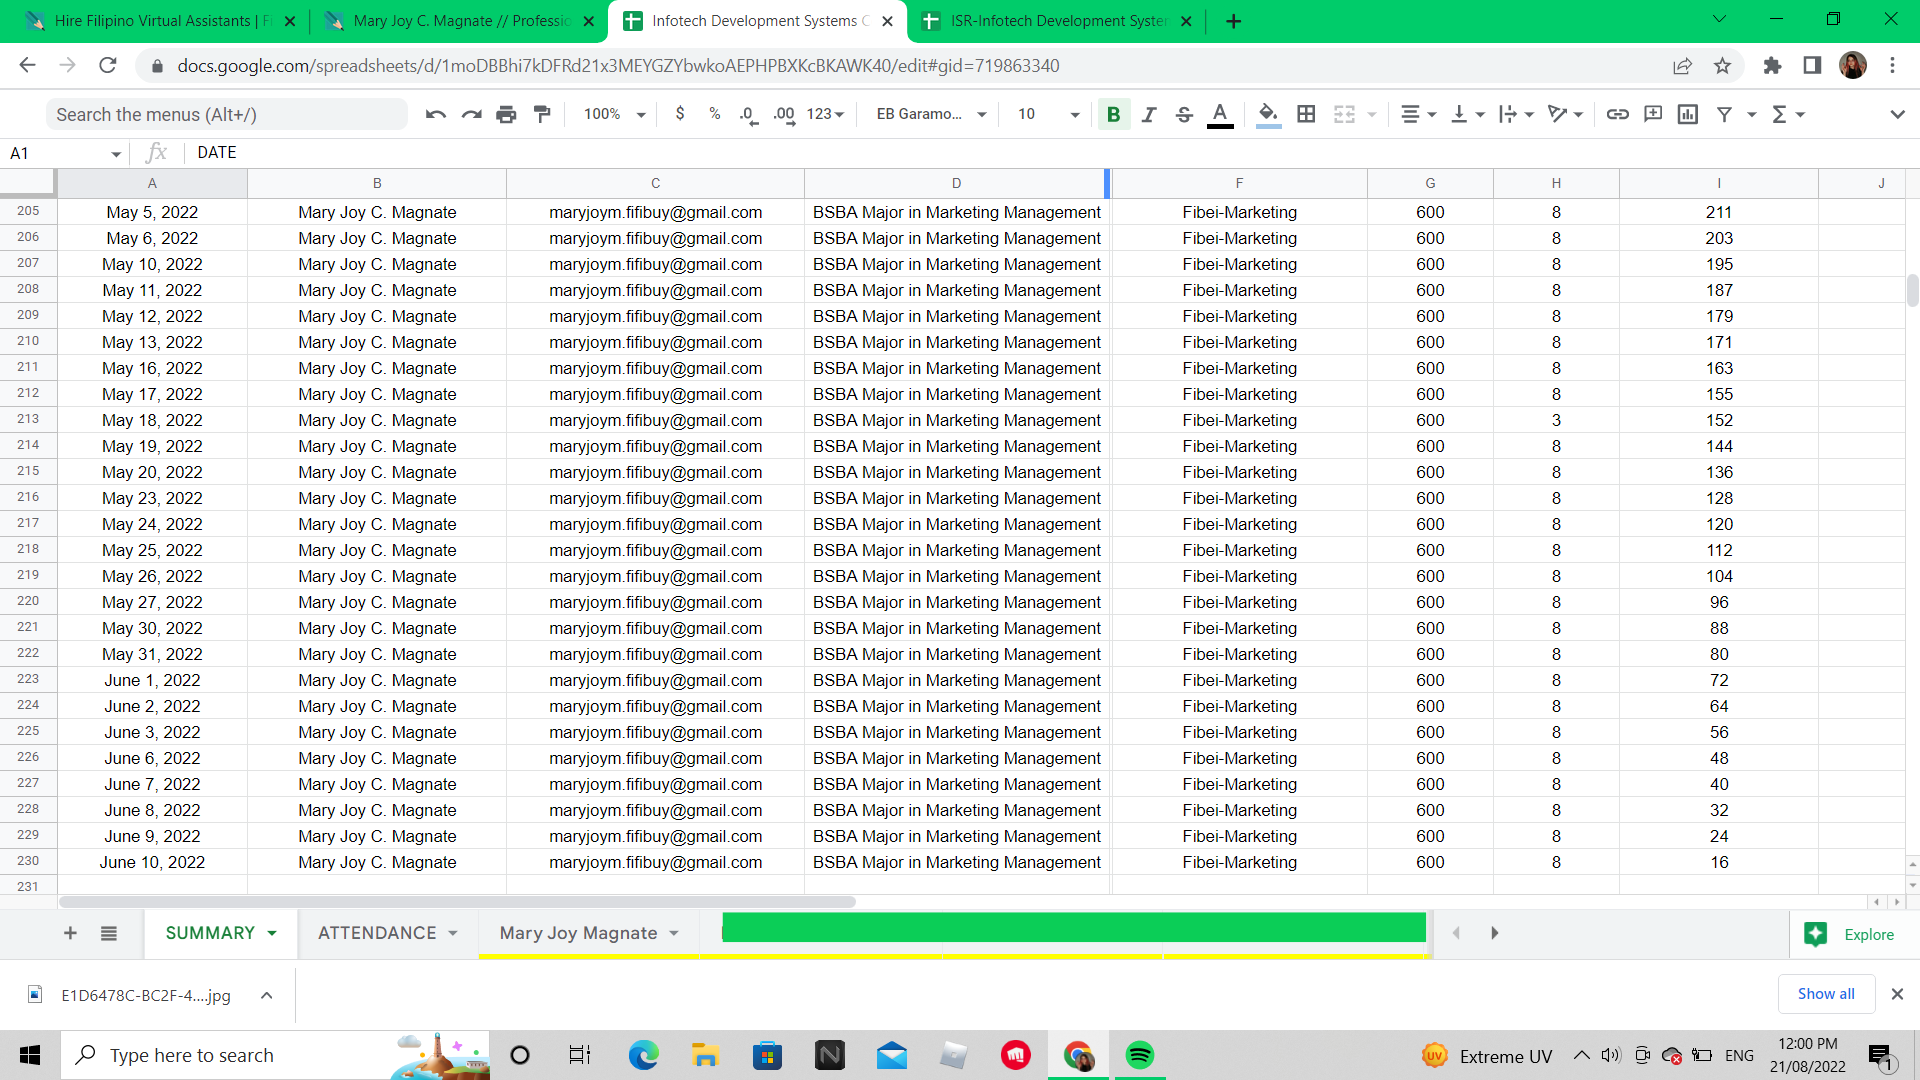The image size is (1920, 1080).
Task: Open the EB Garamond font dropdown
Action: pos(931,114)
